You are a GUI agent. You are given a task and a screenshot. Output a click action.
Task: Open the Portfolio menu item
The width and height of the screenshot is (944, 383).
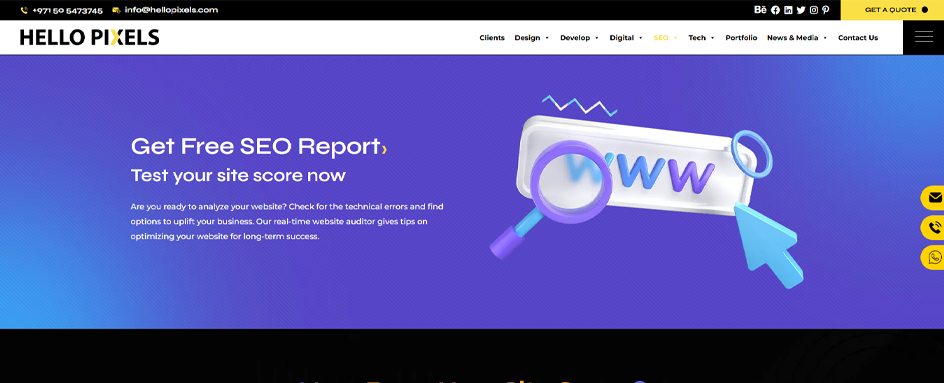[x=741, y=37]
